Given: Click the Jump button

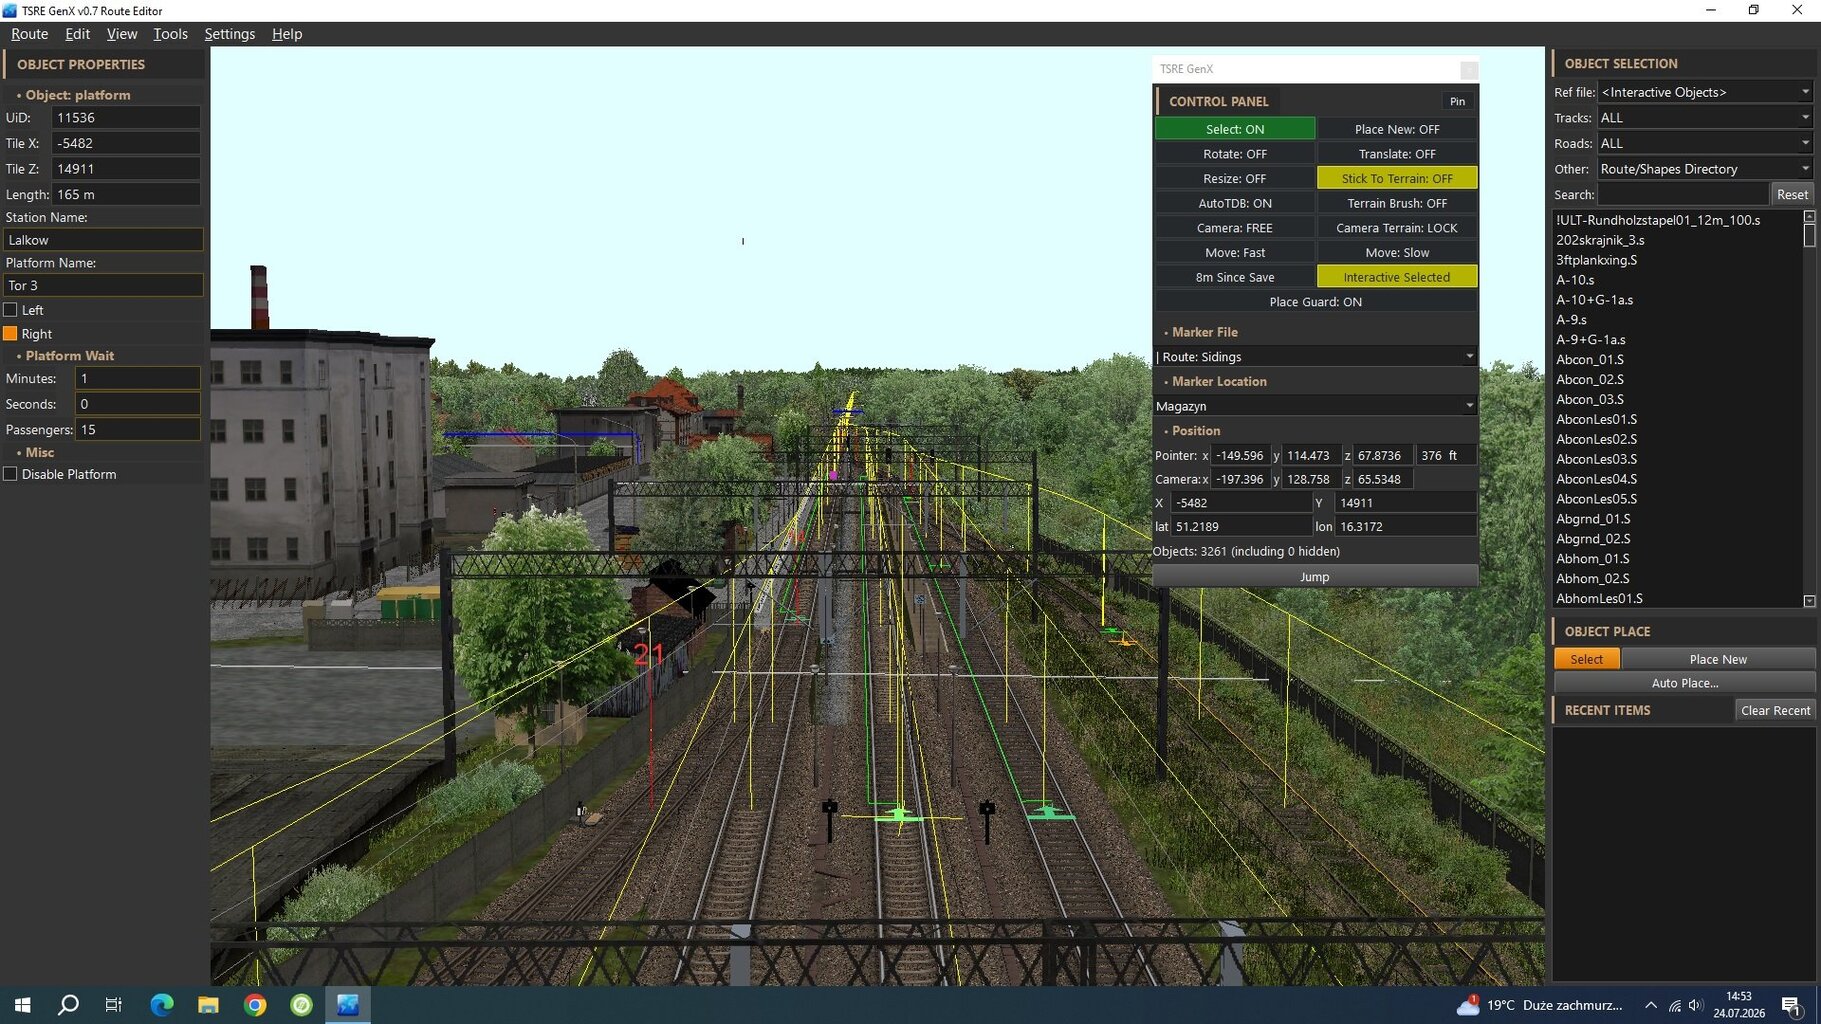Looking at the screenshot, I should (x=1315, y=577).
